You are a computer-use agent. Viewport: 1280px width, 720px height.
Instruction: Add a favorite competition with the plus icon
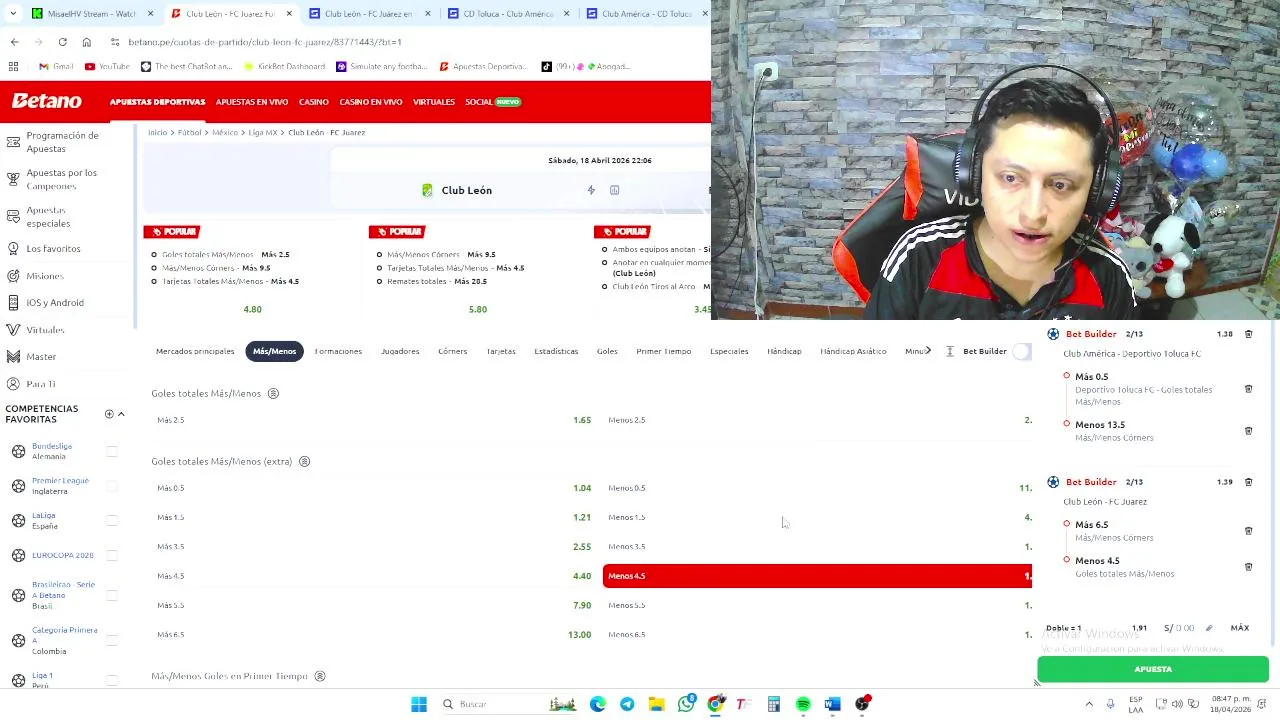[109, 414]
